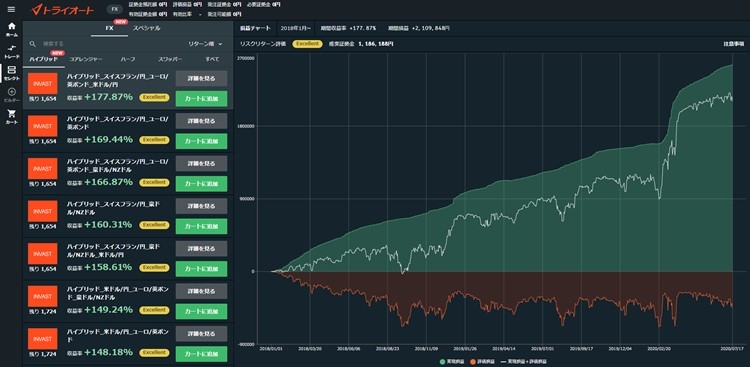Click Excellent badge next to リスクリターン評価
This screenshot has height=367, width=750.
[307, 44]
